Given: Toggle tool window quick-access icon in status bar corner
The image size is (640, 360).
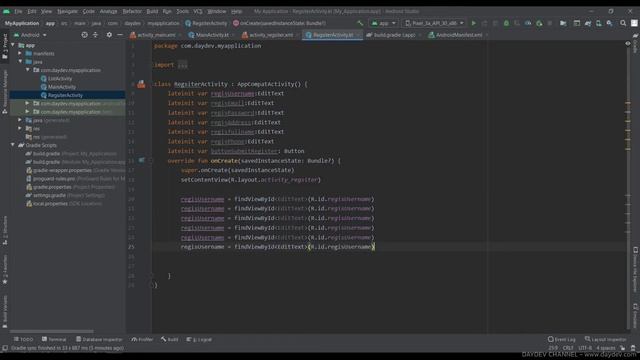Looking at the screenshot, I should pyautogui.click(x=4, y=348).
